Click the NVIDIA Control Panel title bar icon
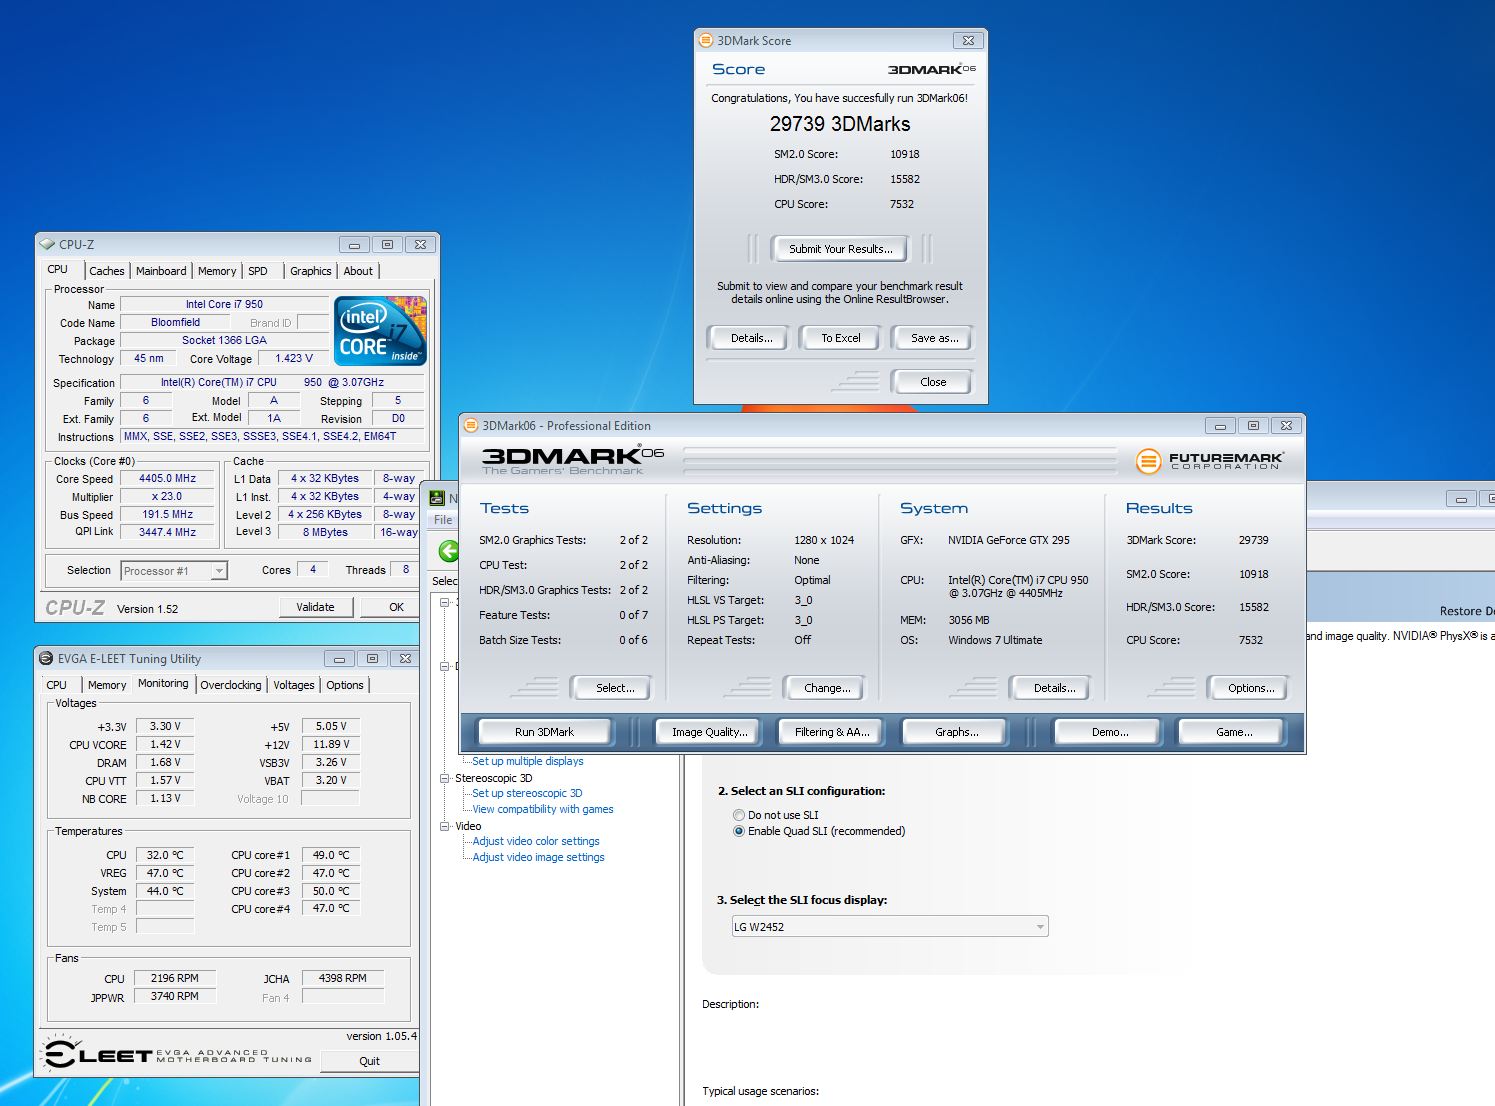Image resolution: width=1495 pixels, height=1106 pixels. click(438, 498)
